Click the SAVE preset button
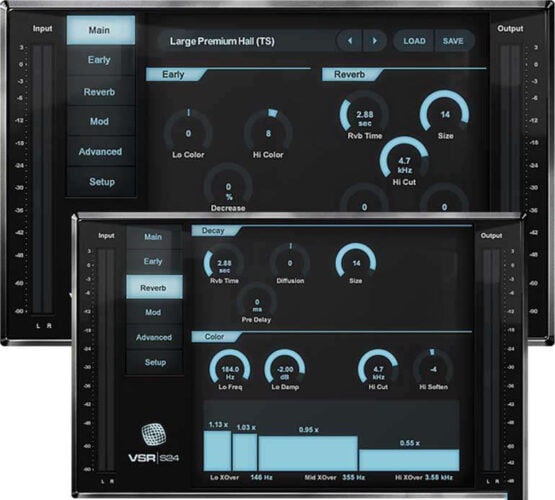Screen dimensions: 555x500 pyautogui.click(x=453, y=41)
